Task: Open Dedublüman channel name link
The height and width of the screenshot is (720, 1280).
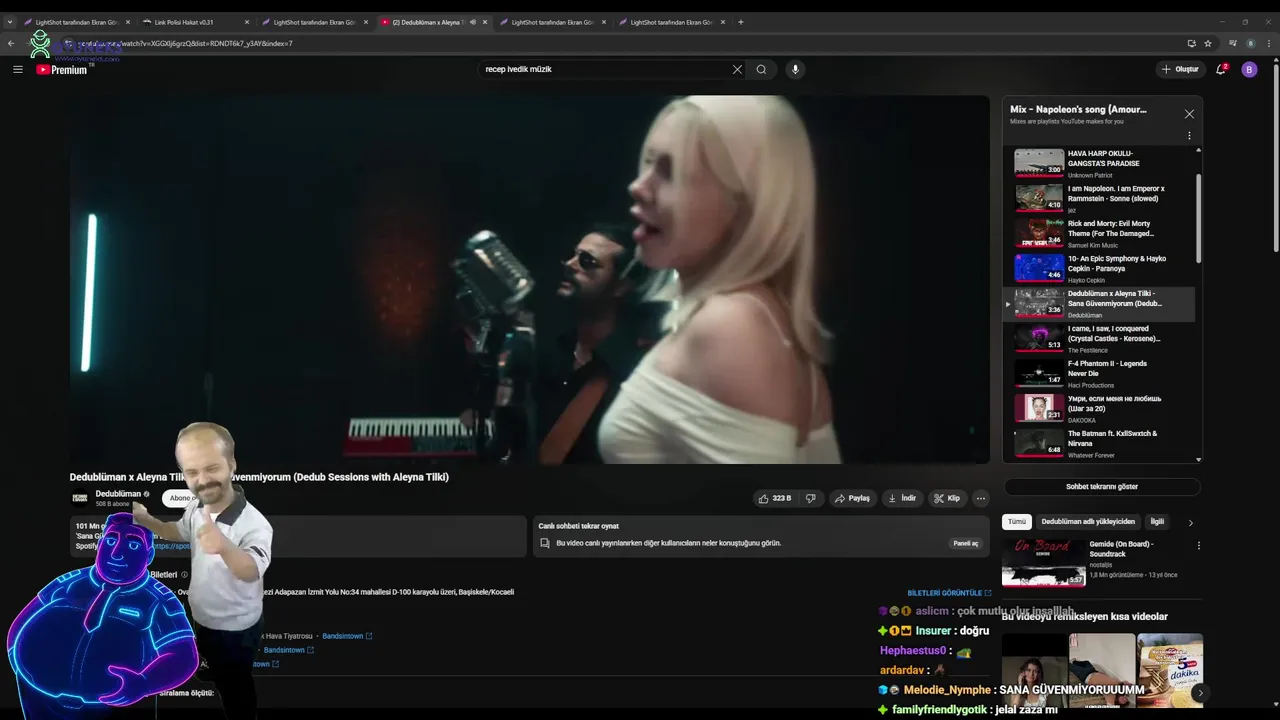Action: pos(118,494)
